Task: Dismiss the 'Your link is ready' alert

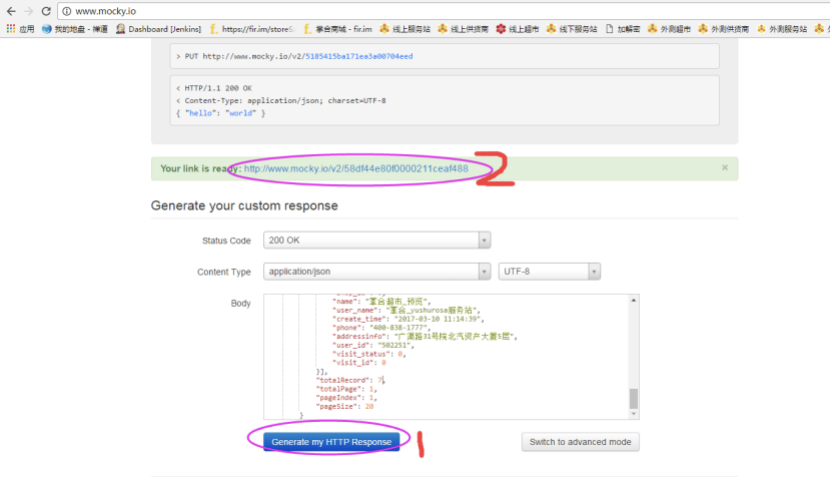Action: click(x=724, y=168)
